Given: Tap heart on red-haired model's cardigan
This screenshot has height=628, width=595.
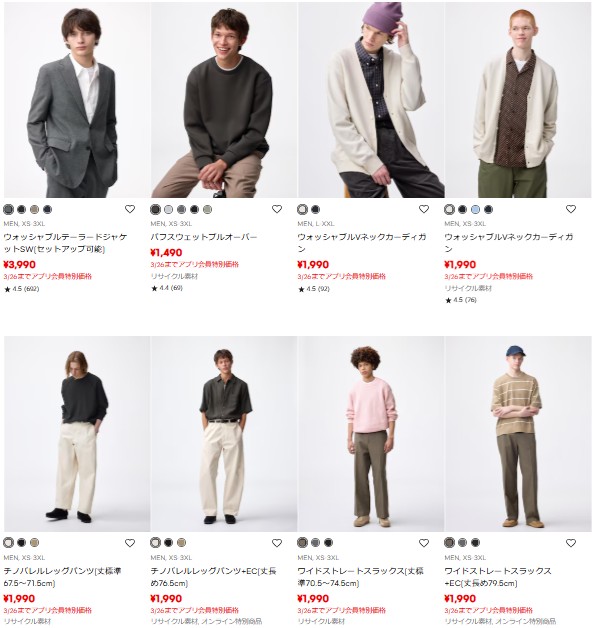Looking at the screenshot, I should (571, 209).
